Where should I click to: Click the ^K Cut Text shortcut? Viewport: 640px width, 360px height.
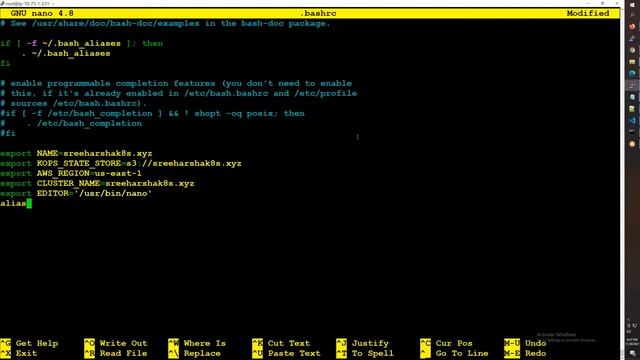click(281, 343)
